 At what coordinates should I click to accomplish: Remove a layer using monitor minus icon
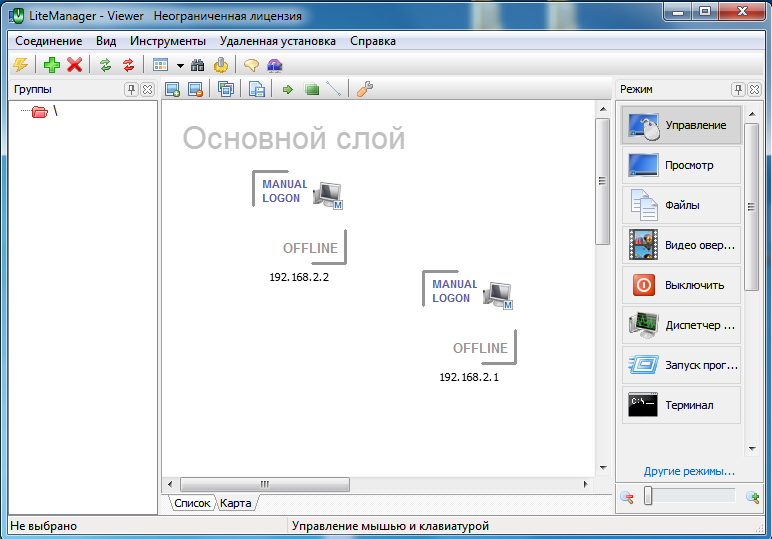click(195, 89)
